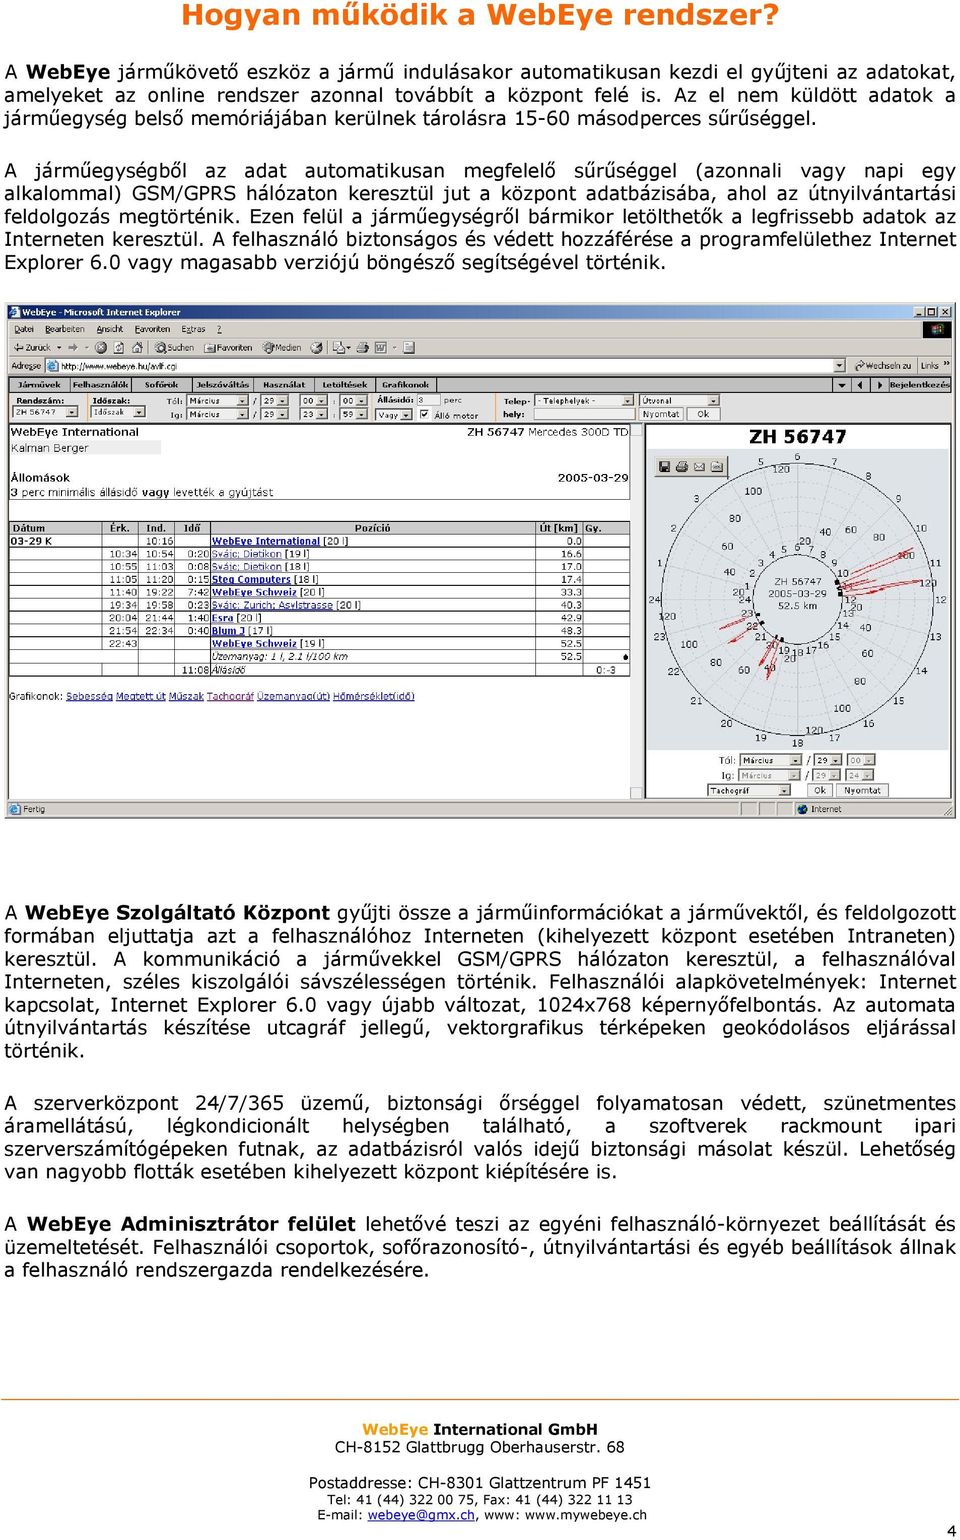This screenshot has height=1540, width=960.
Task: Click the printer icon above tachograph chart
Action: click(x=681, y=466)
